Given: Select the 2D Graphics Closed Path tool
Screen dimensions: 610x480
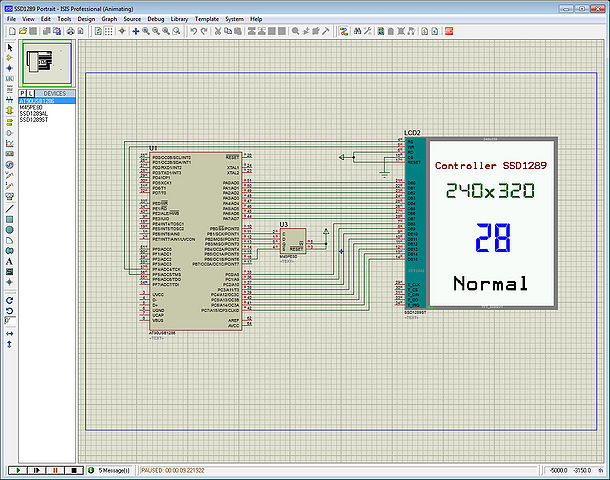Looking at the screenshot, I should click(10, 251).
